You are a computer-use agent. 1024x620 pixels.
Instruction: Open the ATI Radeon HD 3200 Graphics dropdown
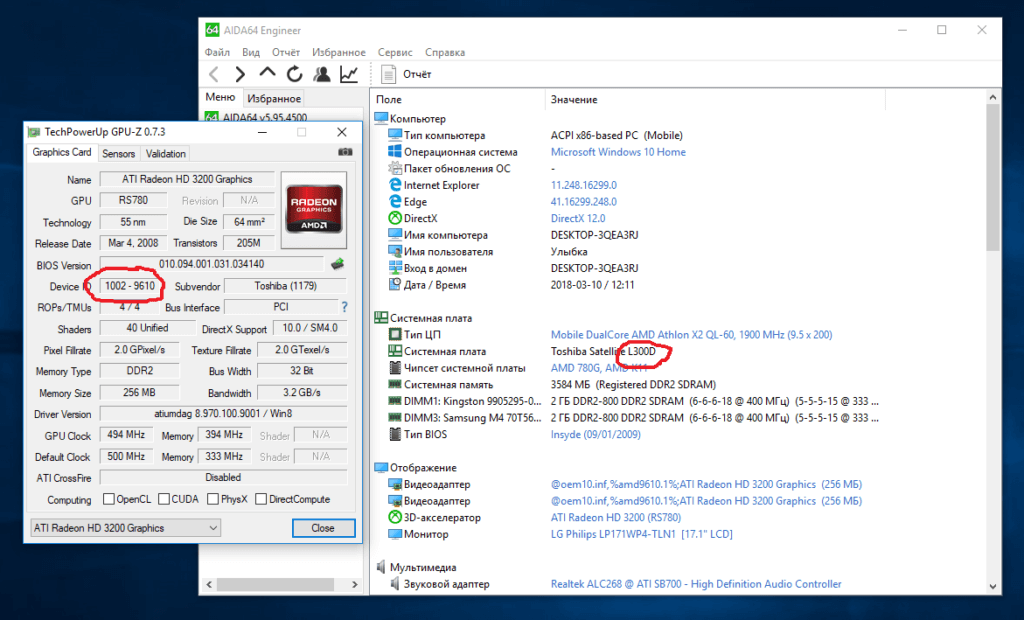tap(125, 528)
